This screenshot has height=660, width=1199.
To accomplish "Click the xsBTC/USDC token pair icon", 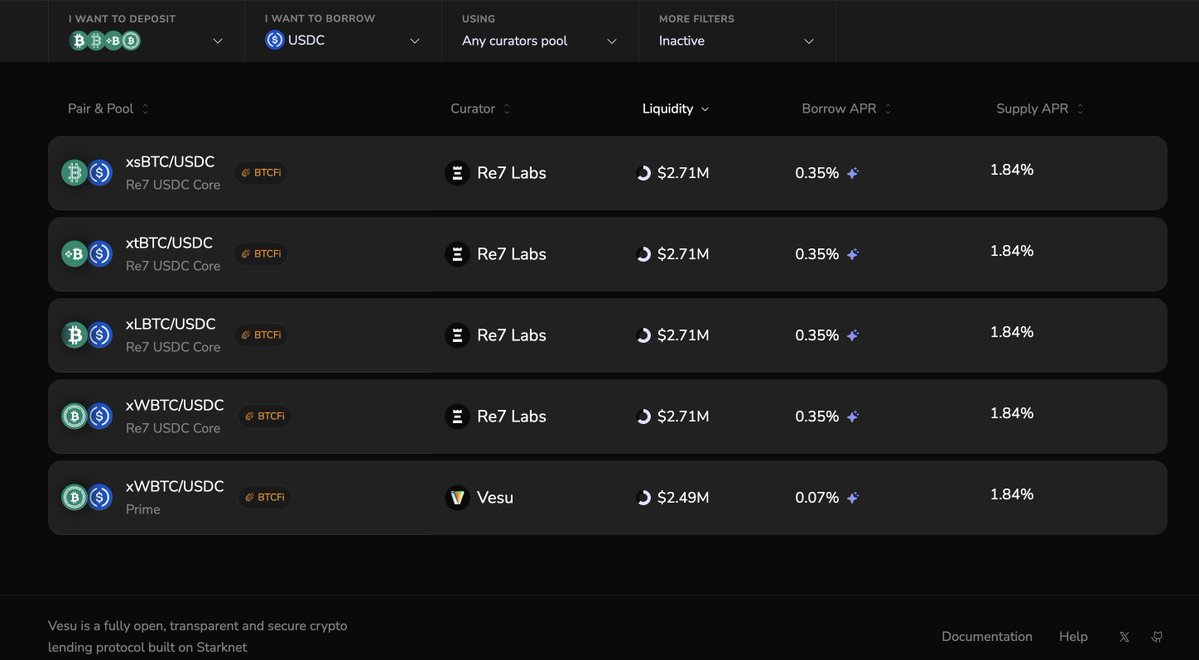I will (x=87, y=173).
